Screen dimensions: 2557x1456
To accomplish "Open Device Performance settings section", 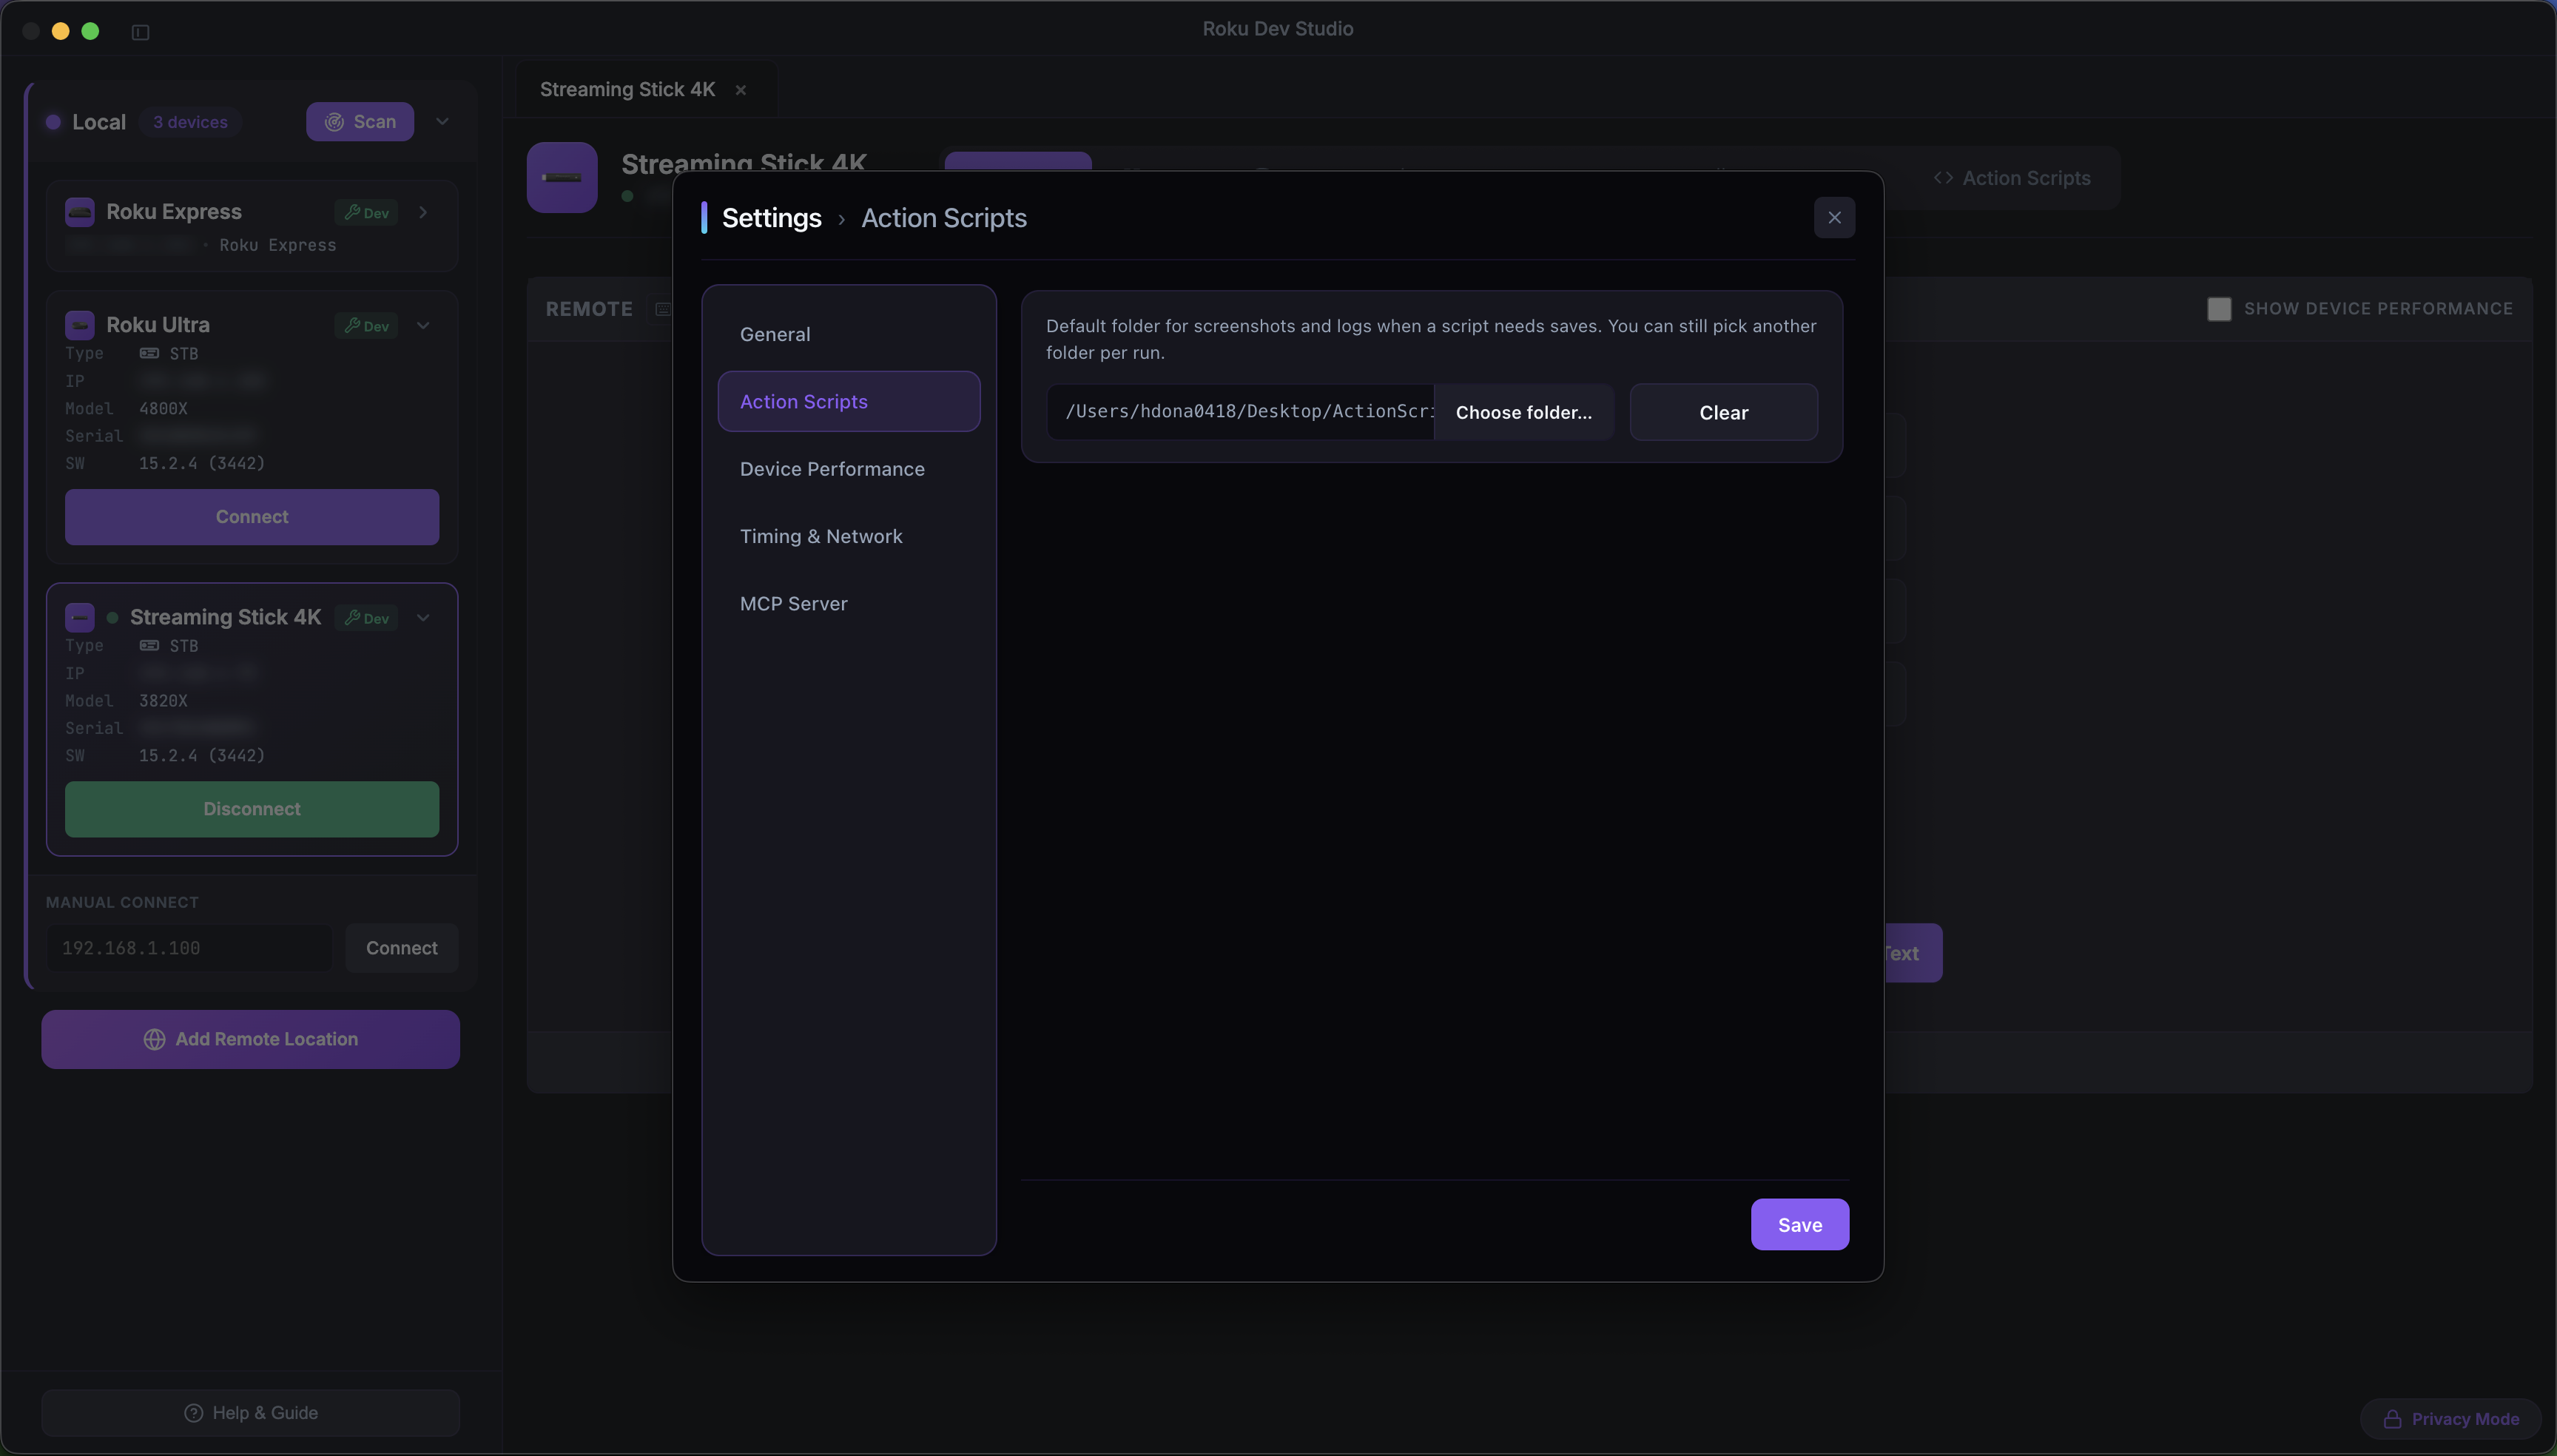I will [848, 469].
